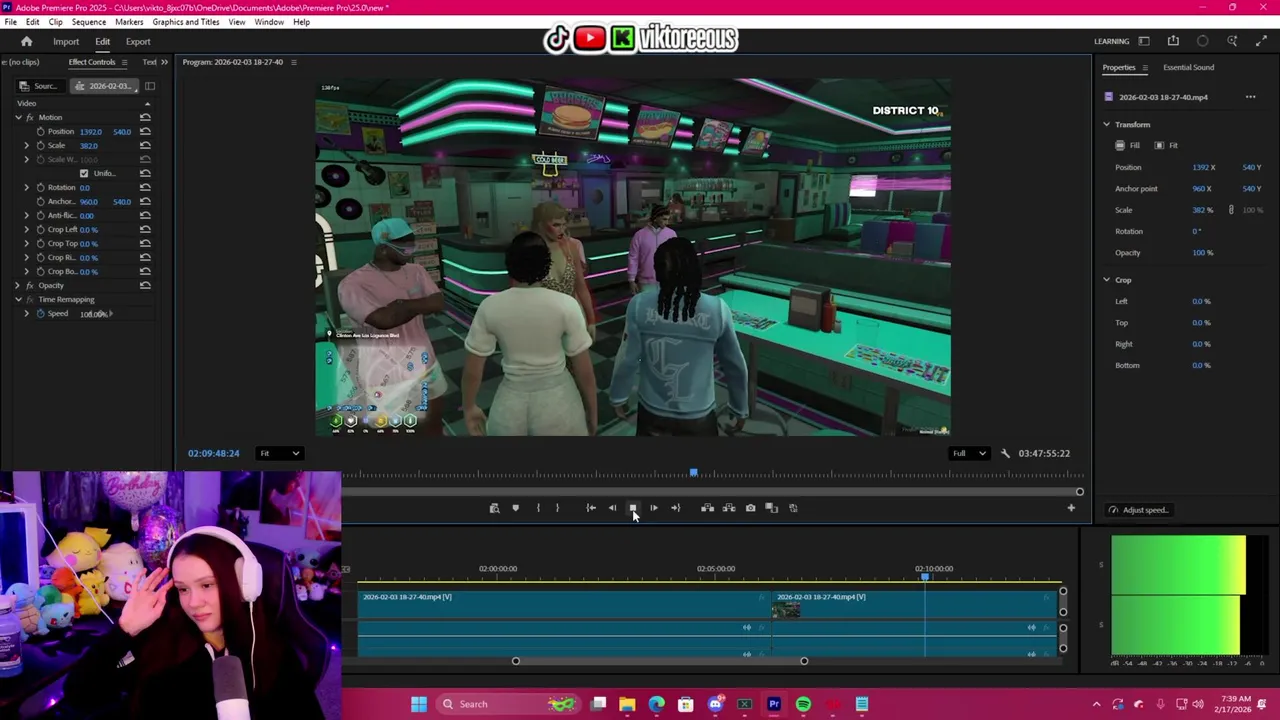Open the Full playback resolution dropdown

coord(969,453)
